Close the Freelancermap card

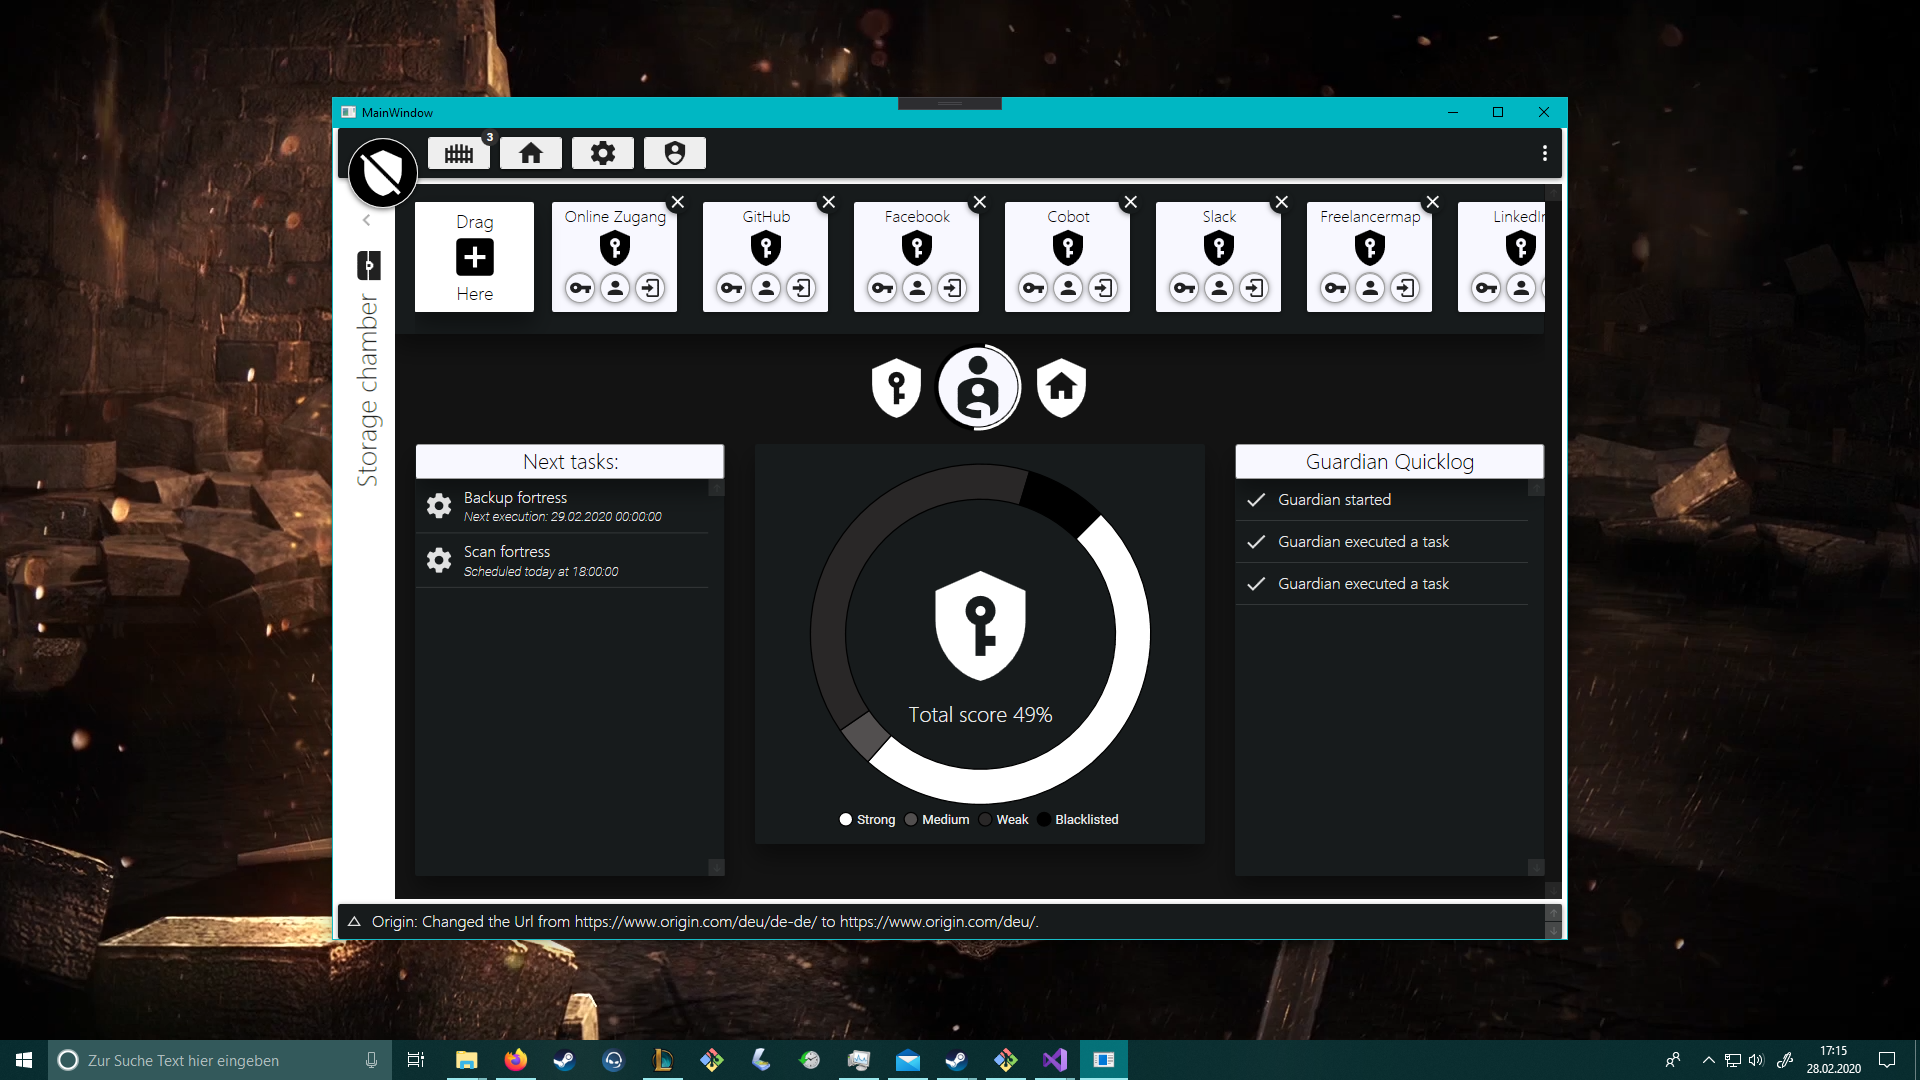point(1433,202)
